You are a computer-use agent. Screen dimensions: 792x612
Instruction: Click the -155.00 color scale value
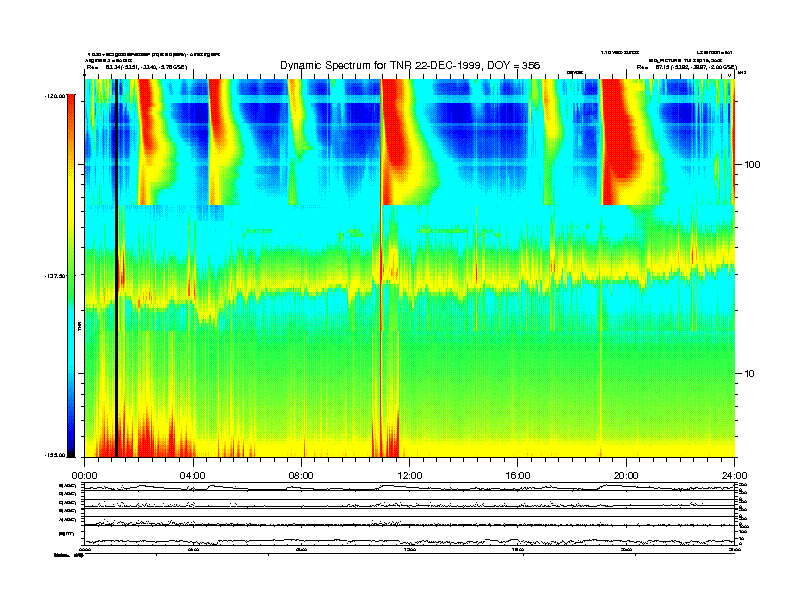pos(55,455)
